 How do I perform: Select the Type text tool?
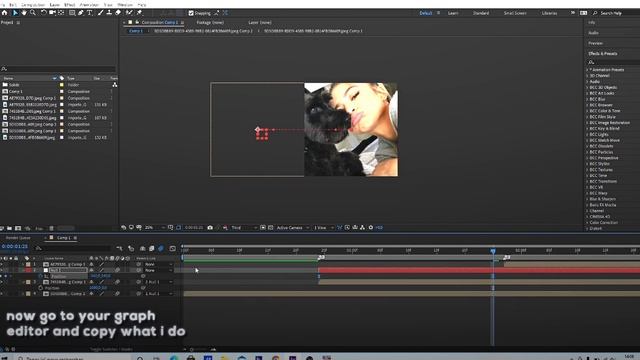tap(89, 13)
